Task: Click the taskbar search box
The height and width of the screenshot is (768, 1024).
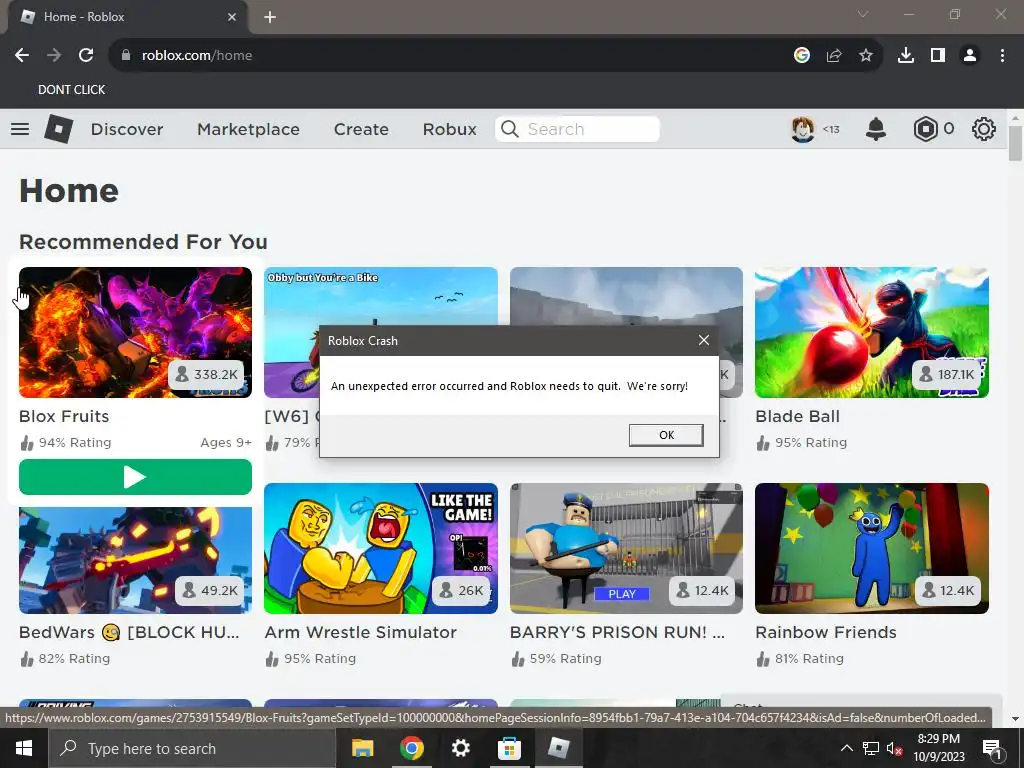Action: 191,748
